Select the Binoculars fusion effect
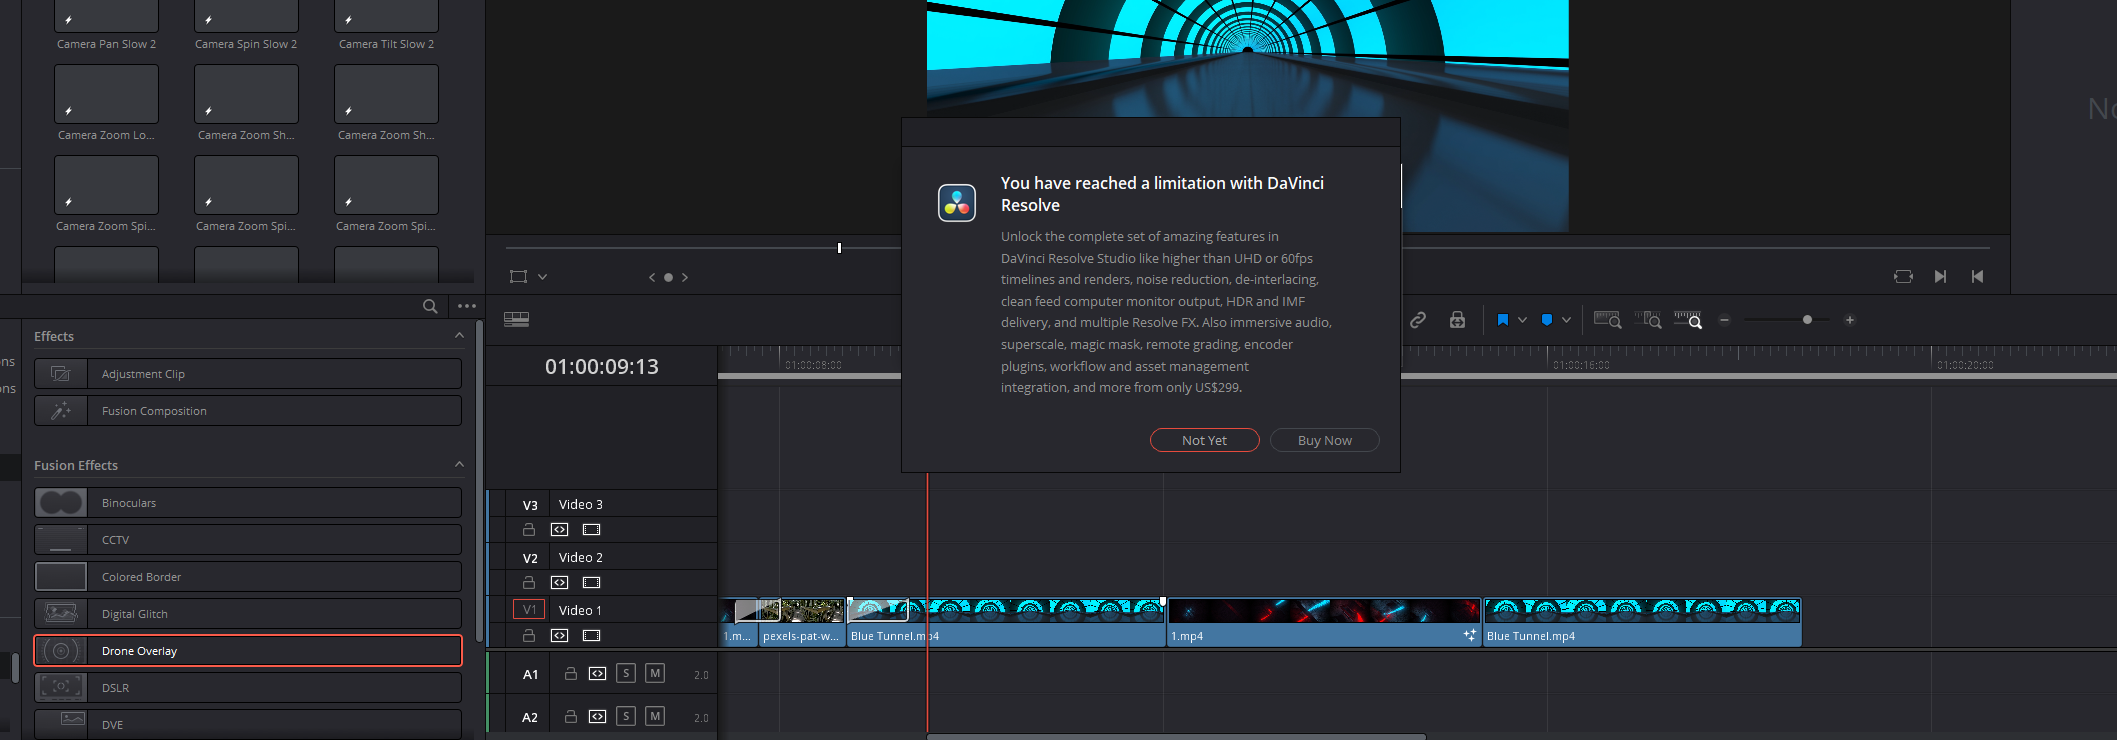This screenshot has width=2117, height=740. pos(248,503)
